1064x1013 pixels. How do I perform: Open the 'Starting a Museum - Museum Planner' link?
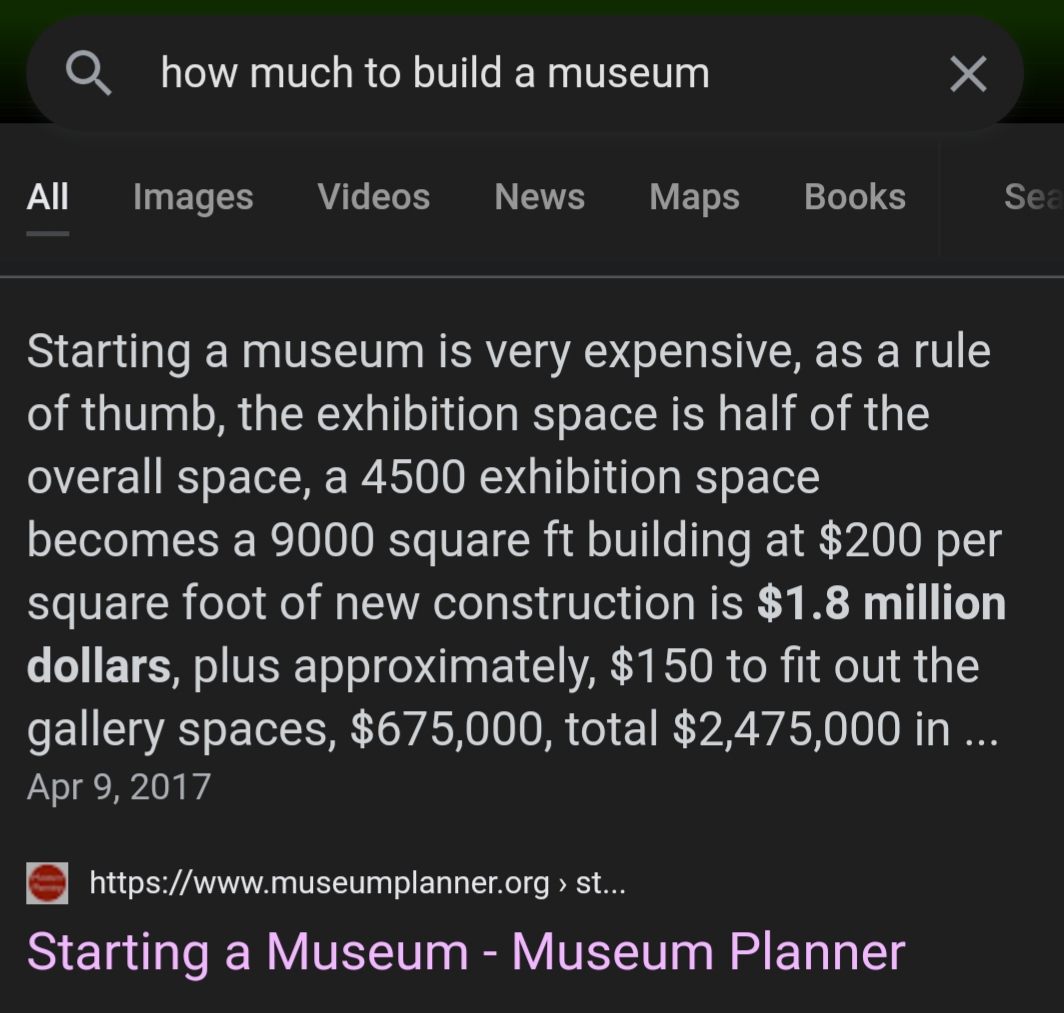click(x=466, y=953)
